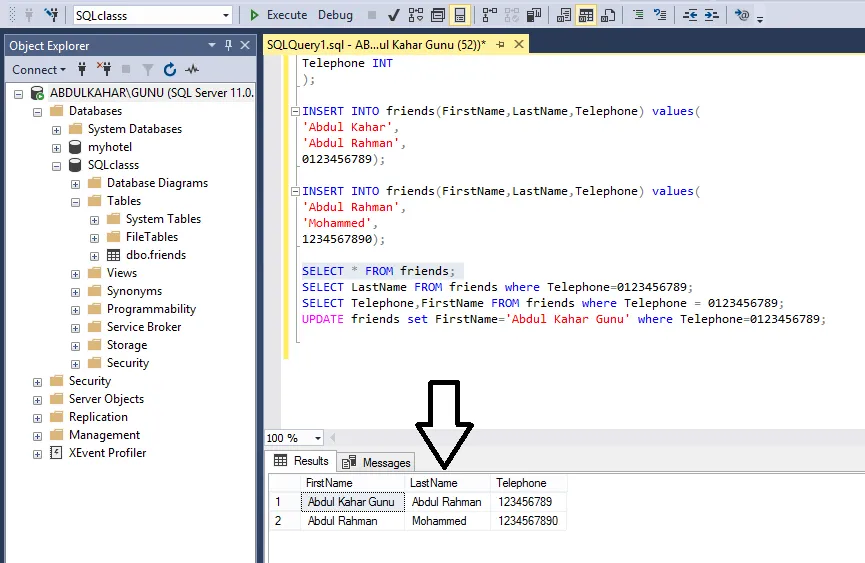The image size is (865, 563).
Task: Pin the SQLQuery1.sql tab
Action: pos(500,45)
